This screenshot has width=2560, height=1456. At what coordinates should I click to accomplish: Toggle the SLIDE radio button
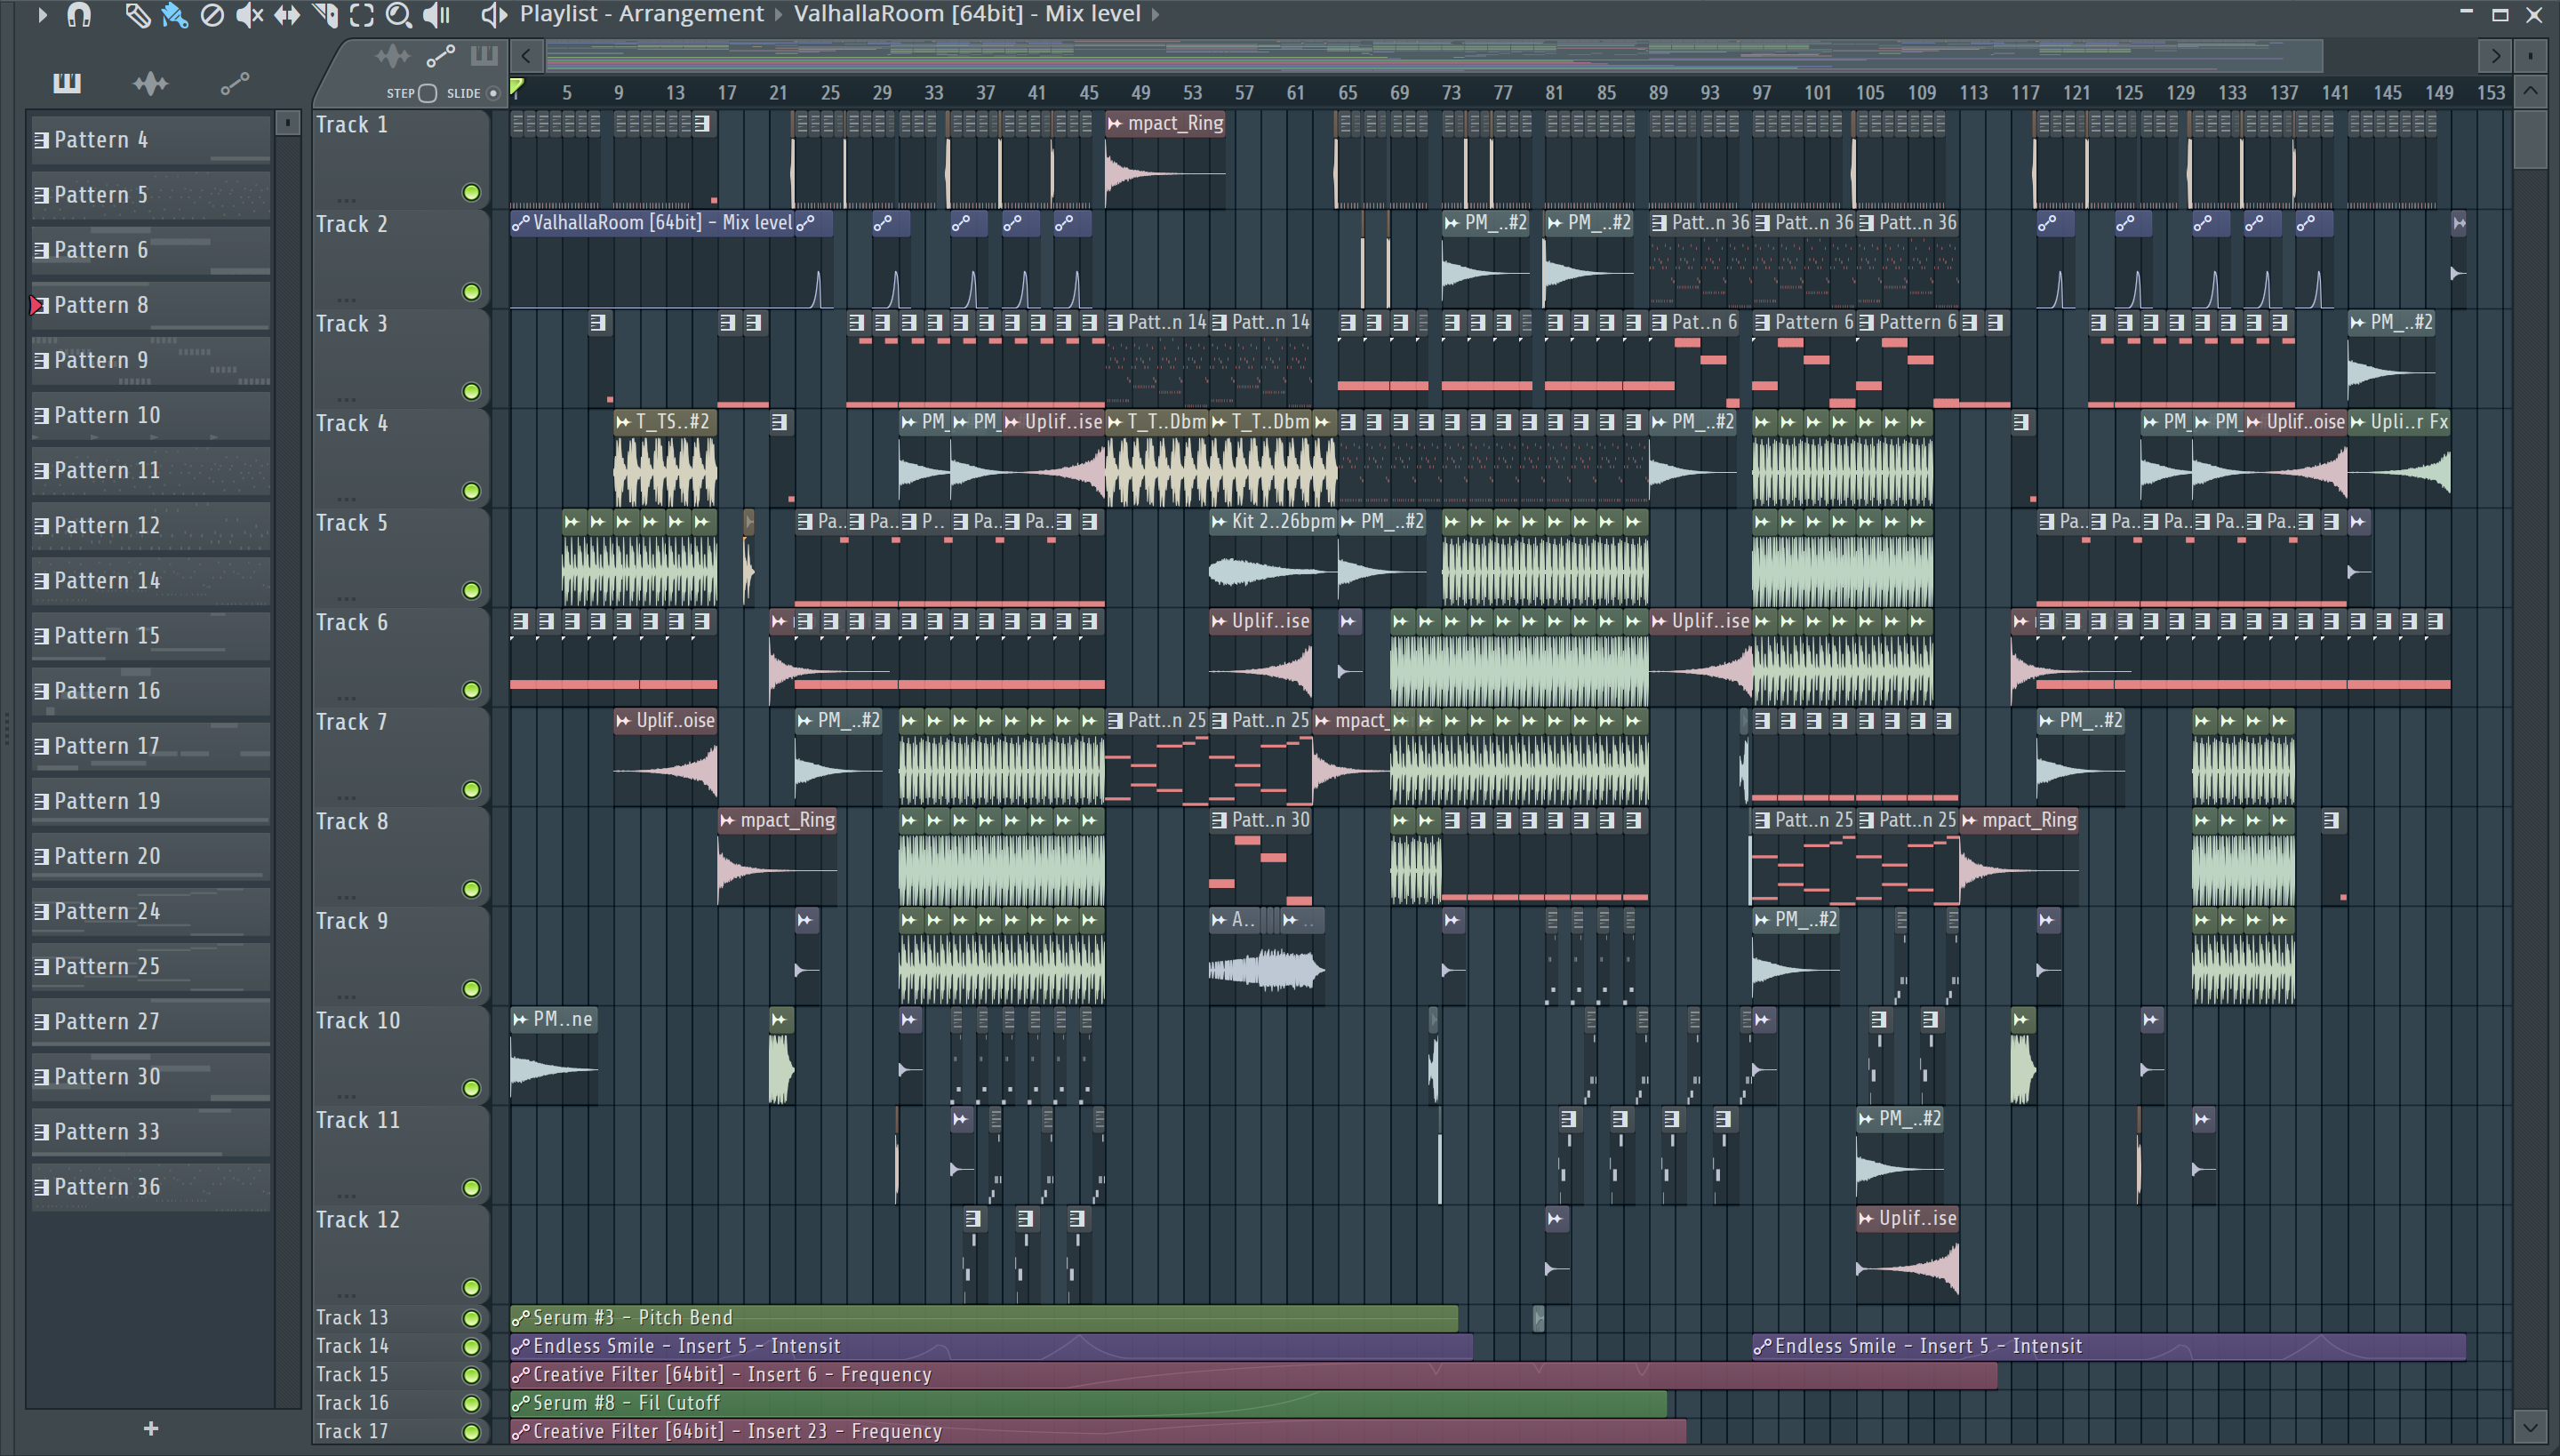click(x=493, y=93)
